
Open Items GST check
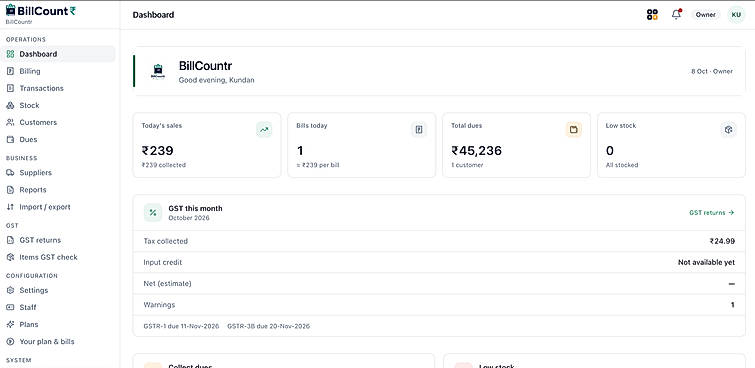(59, 257)
